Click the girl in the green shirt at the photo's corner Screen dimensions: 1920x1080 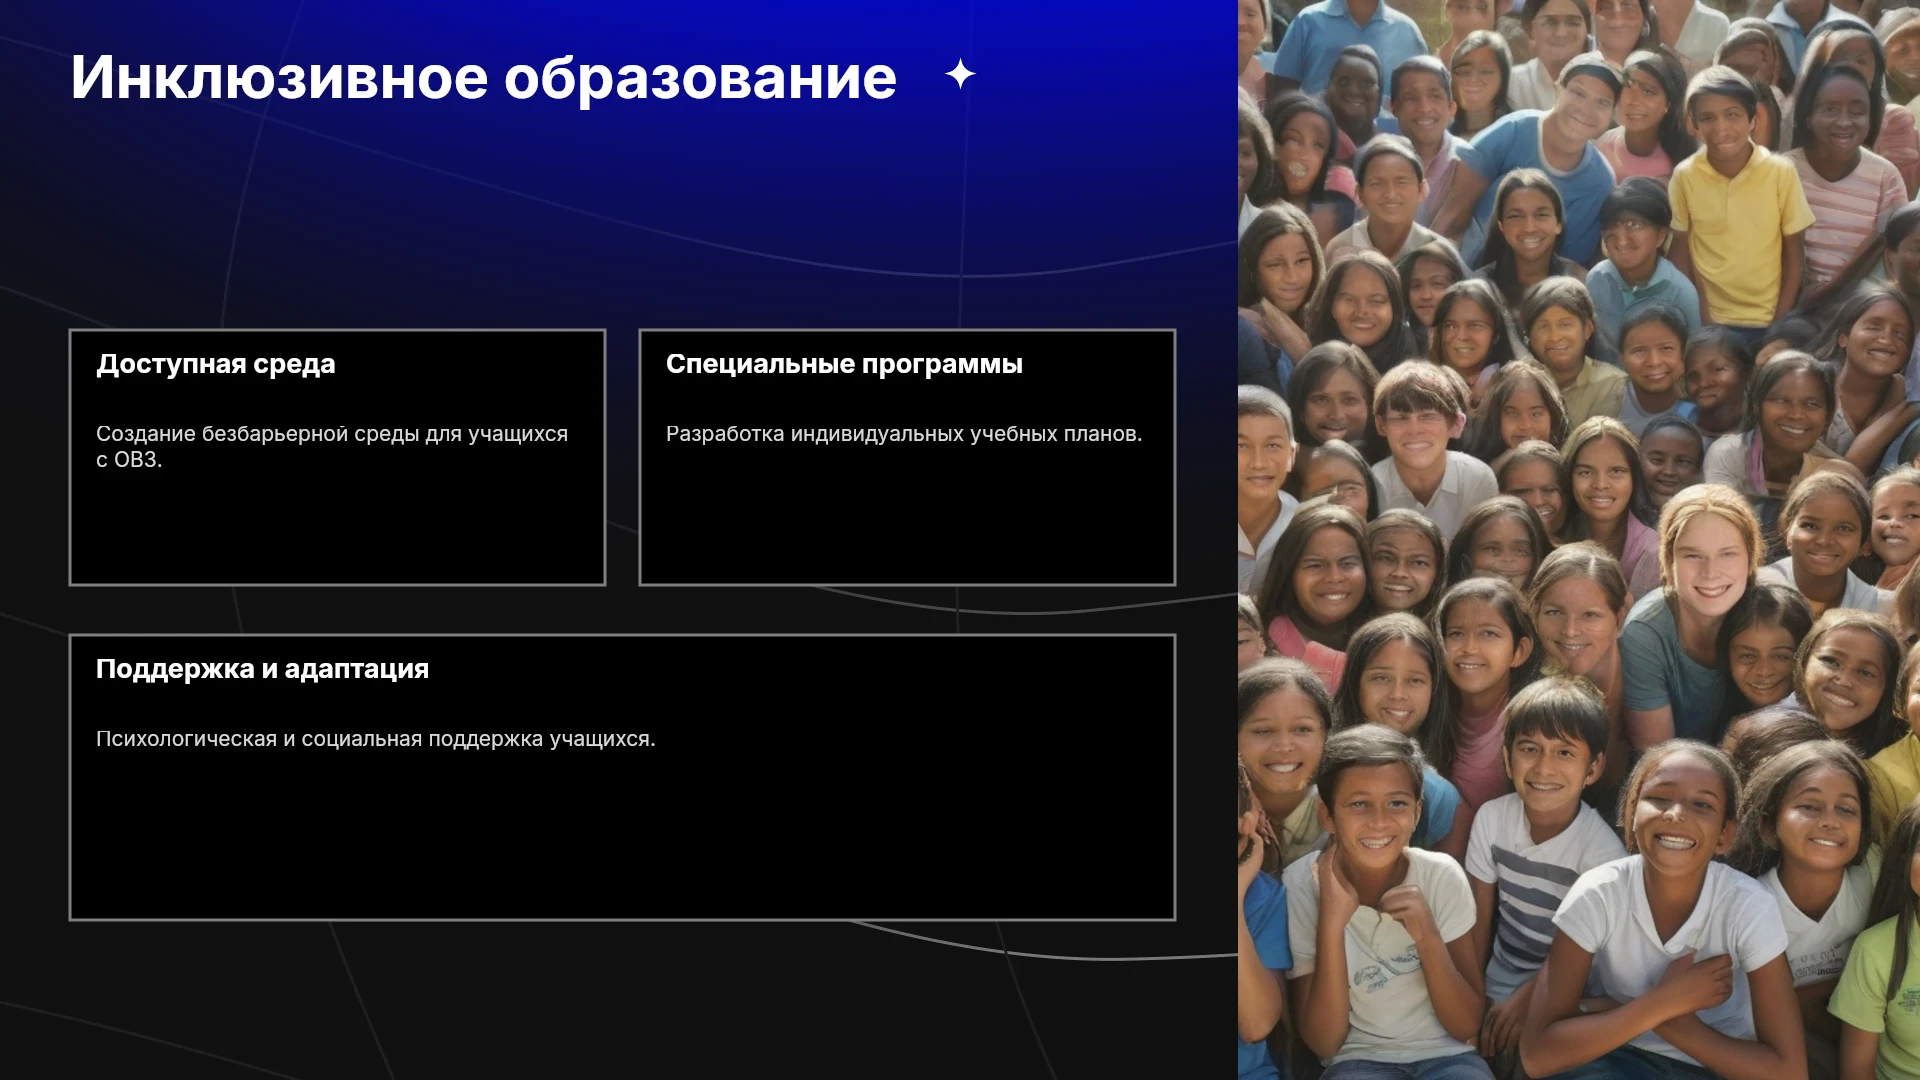1880,960
